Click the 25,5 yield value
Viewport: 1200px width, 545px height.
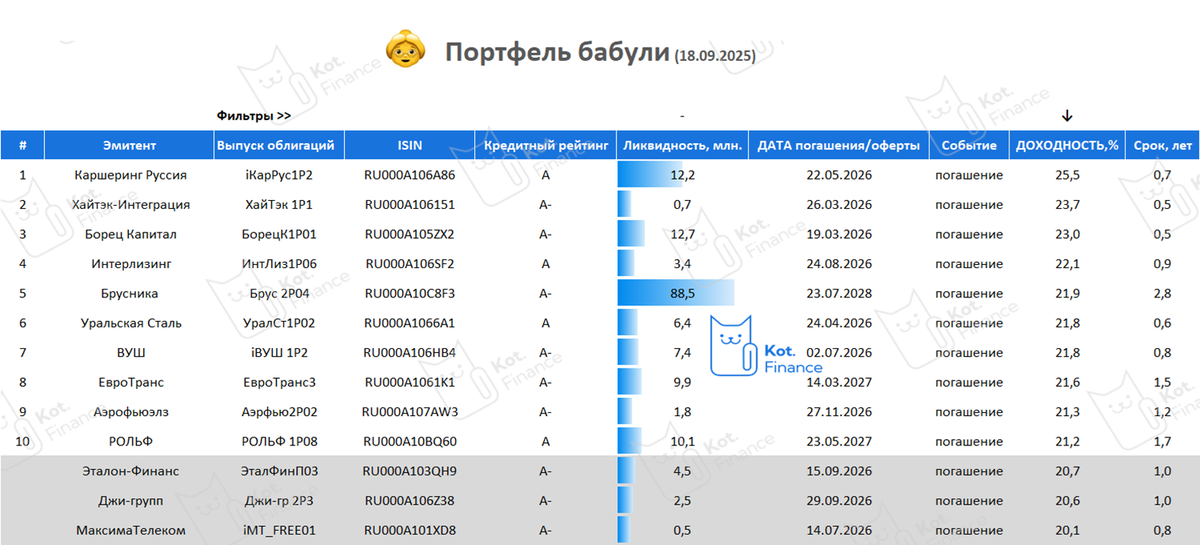[x=1068, y=175]
